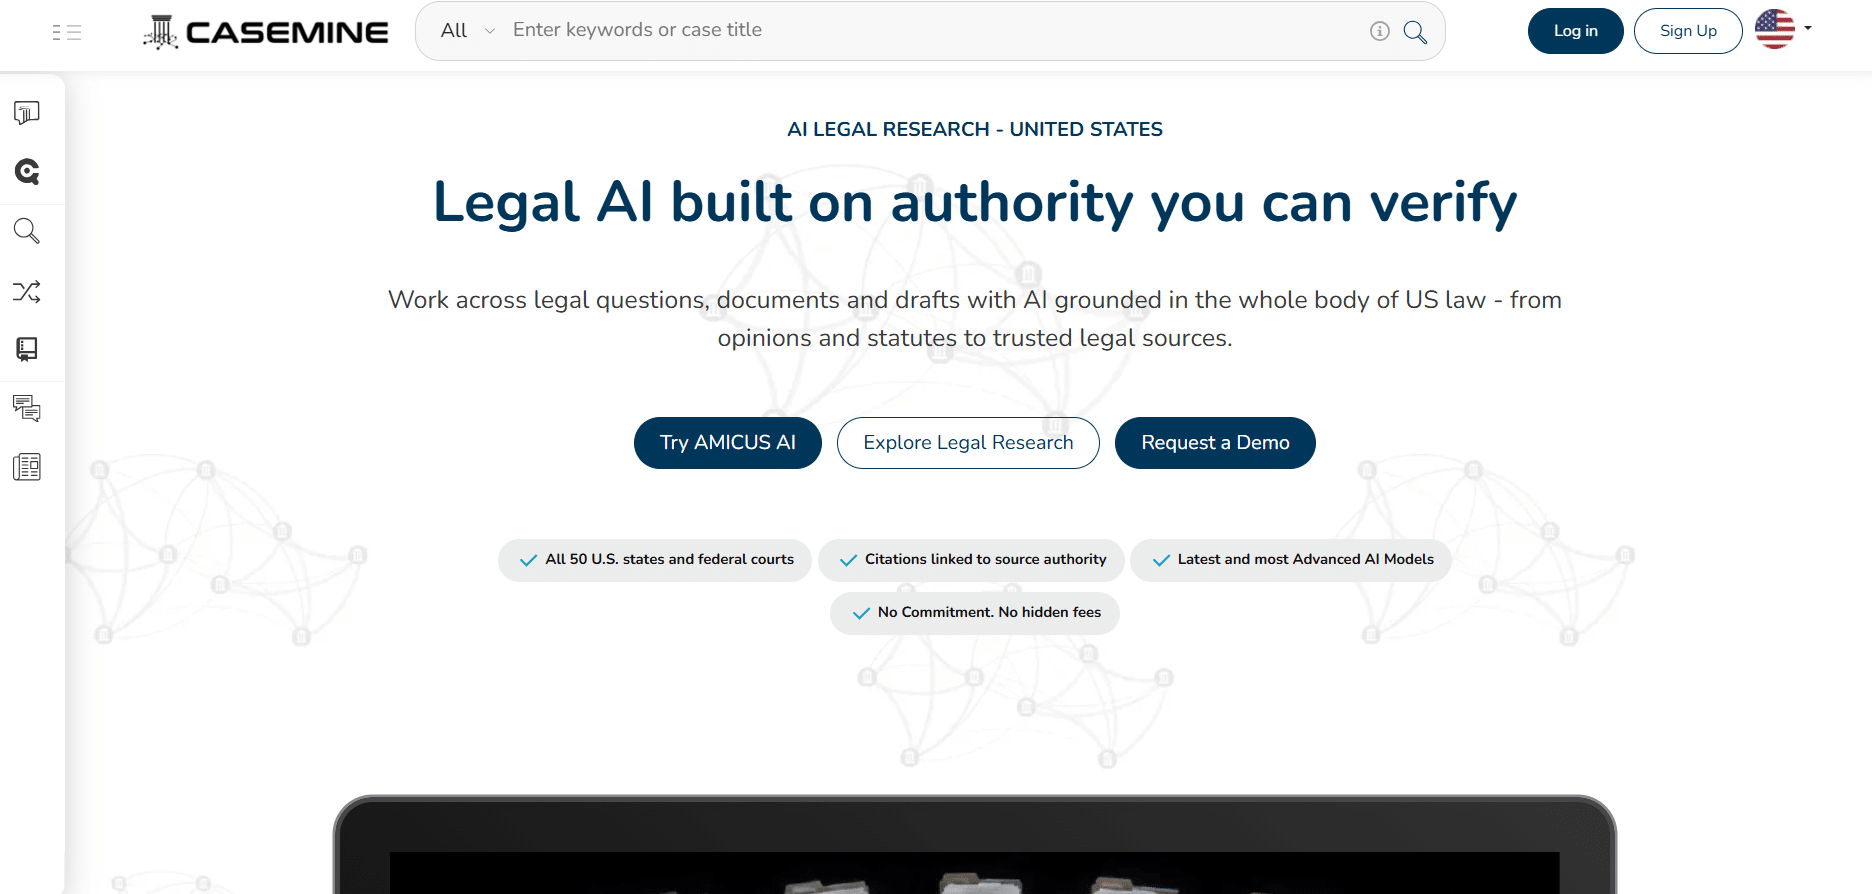Image resolution: width=1872 pixels, height=894 pixels.
Task: Click the search info icon
Action: (1380, 31)
